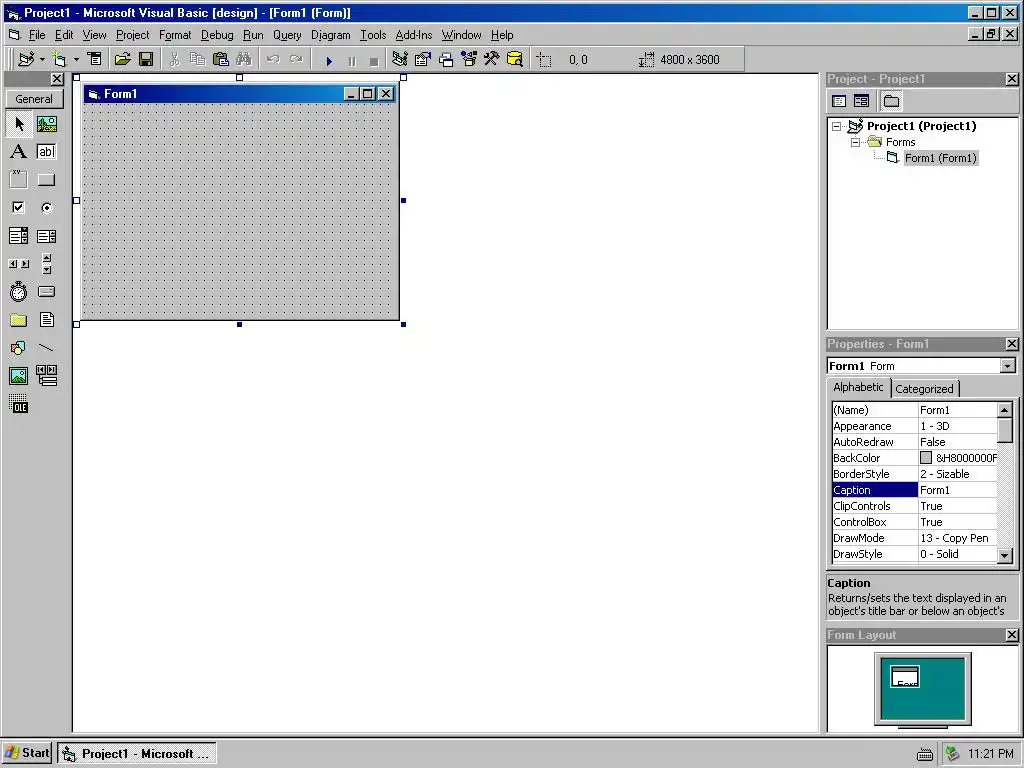Click the Caption property value Form1
1024x768 pixels.
(x=957, y=490)
